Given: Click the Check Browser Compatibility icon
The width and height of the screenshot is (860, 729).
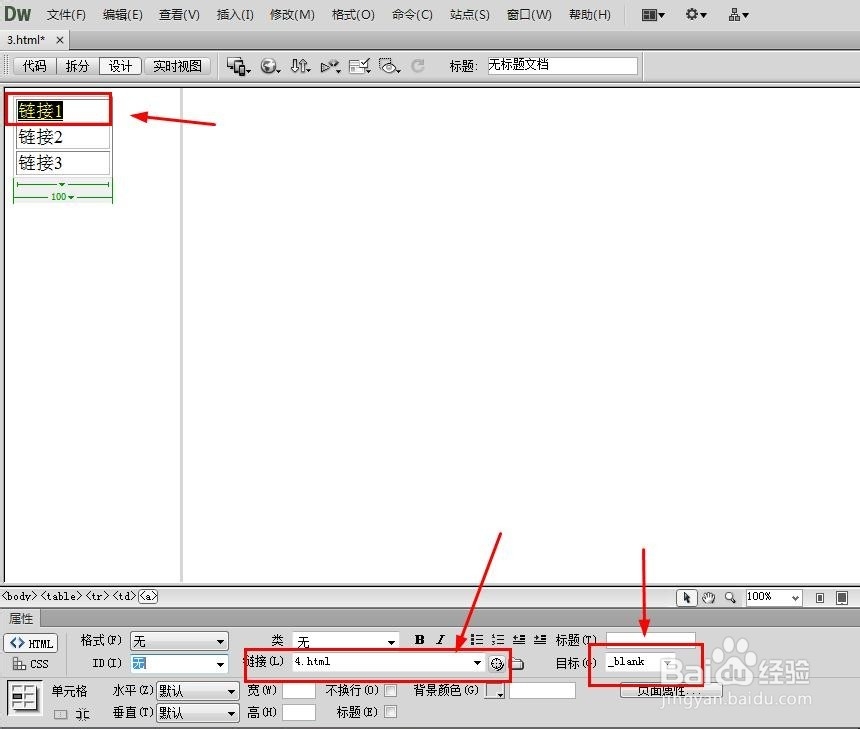Looking at the screenshot, I should pyautogui.click(x=357, y=66).
